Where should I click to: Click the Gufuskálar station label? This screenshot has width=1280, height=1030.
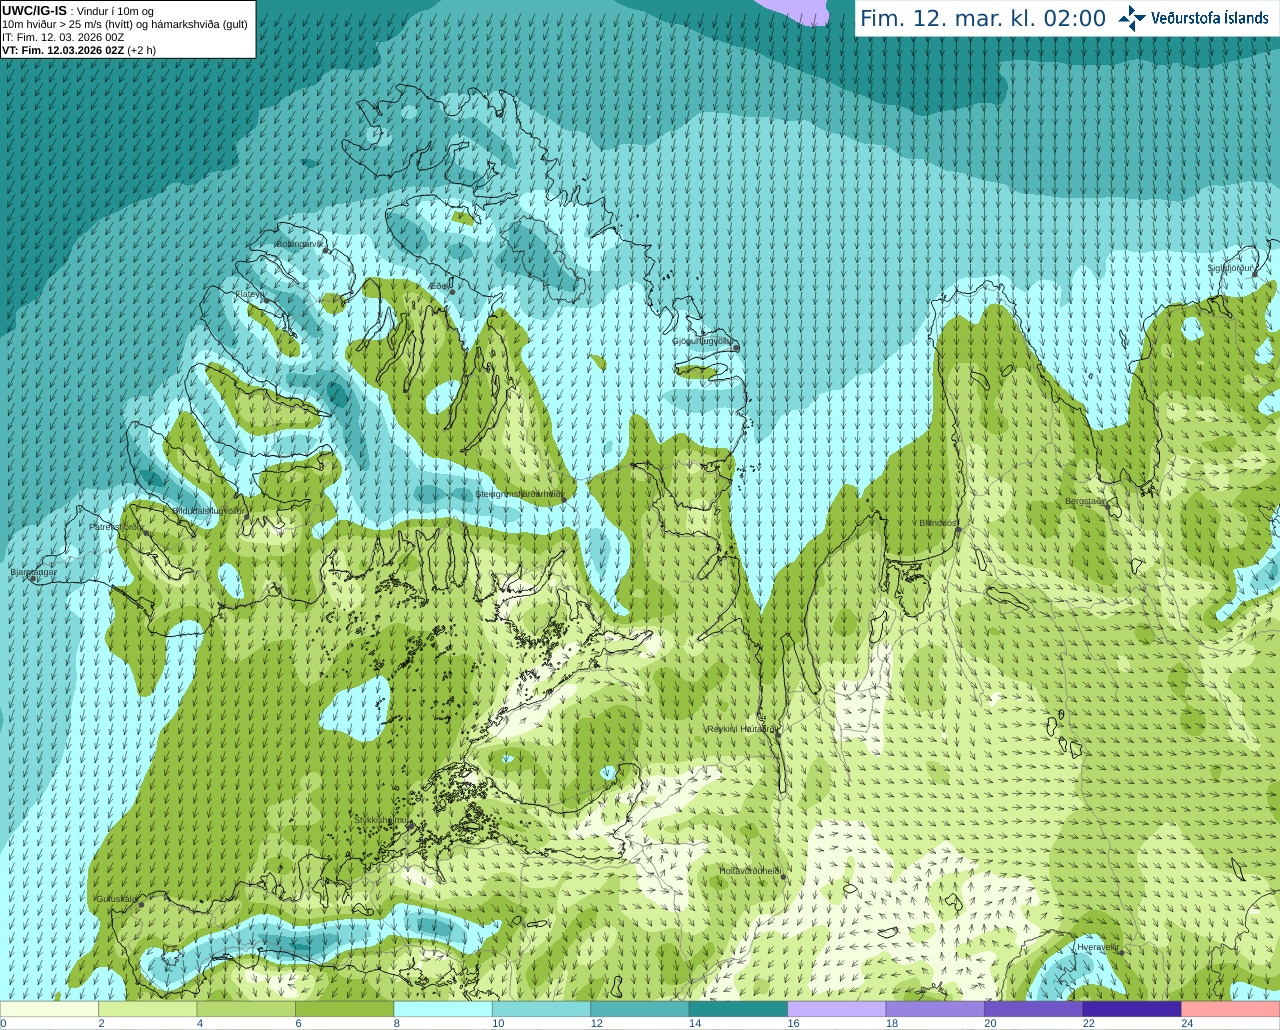(x=116, y=898)
